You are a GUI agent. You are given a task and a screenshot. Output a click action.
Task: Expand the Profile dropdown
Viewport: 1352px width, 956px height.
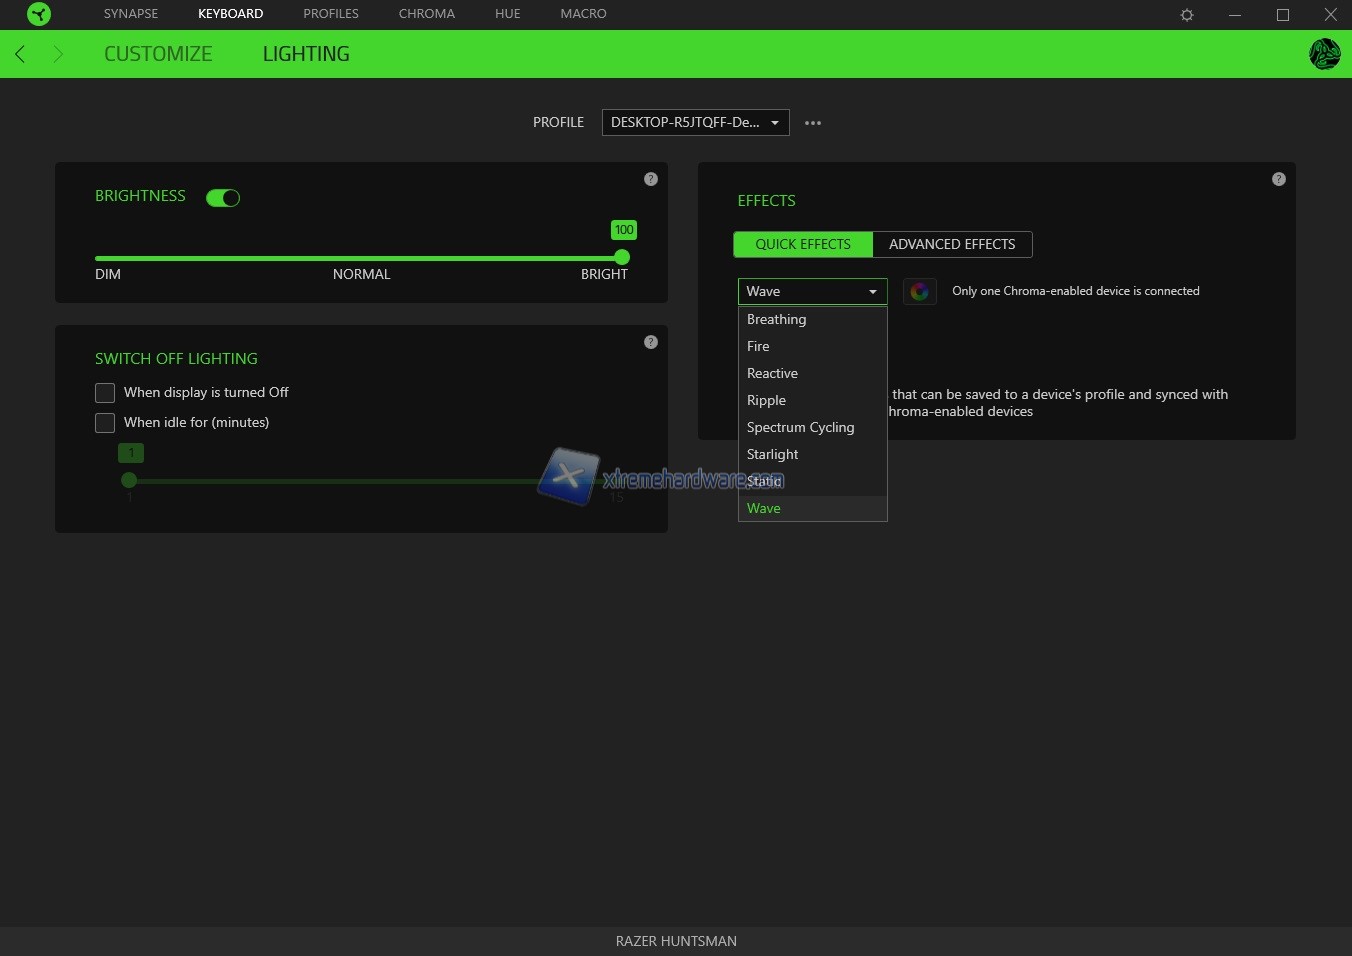coord(696,122)
